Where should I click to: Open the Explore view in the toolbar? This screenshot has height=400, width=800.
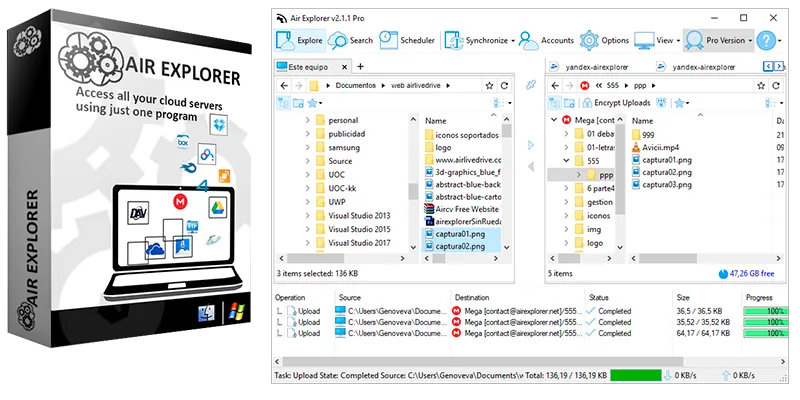click(x=299, y=40)
